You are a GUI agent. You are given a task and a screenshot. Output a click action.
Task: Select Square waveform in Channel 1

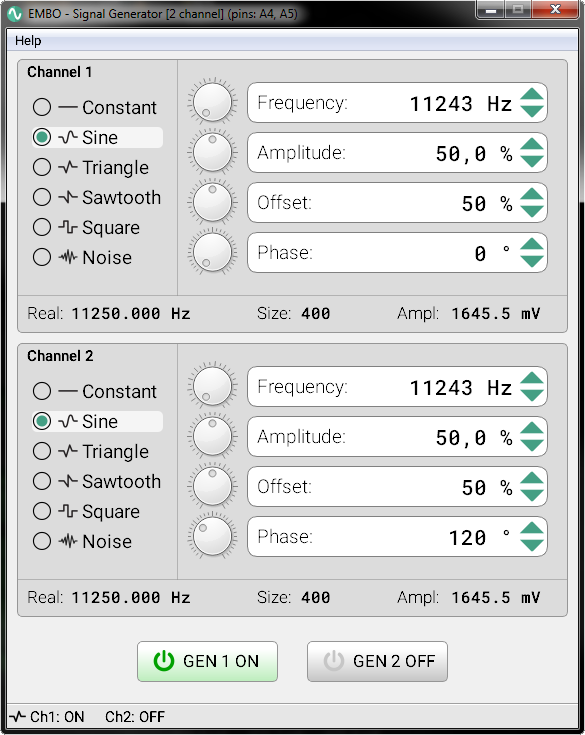click(x=86, y=227)
